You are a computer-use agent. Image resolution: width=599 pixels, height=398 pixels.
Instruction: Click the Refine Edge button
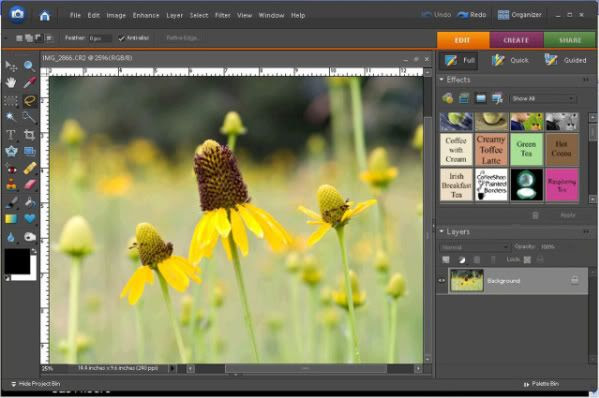[182, 38]
